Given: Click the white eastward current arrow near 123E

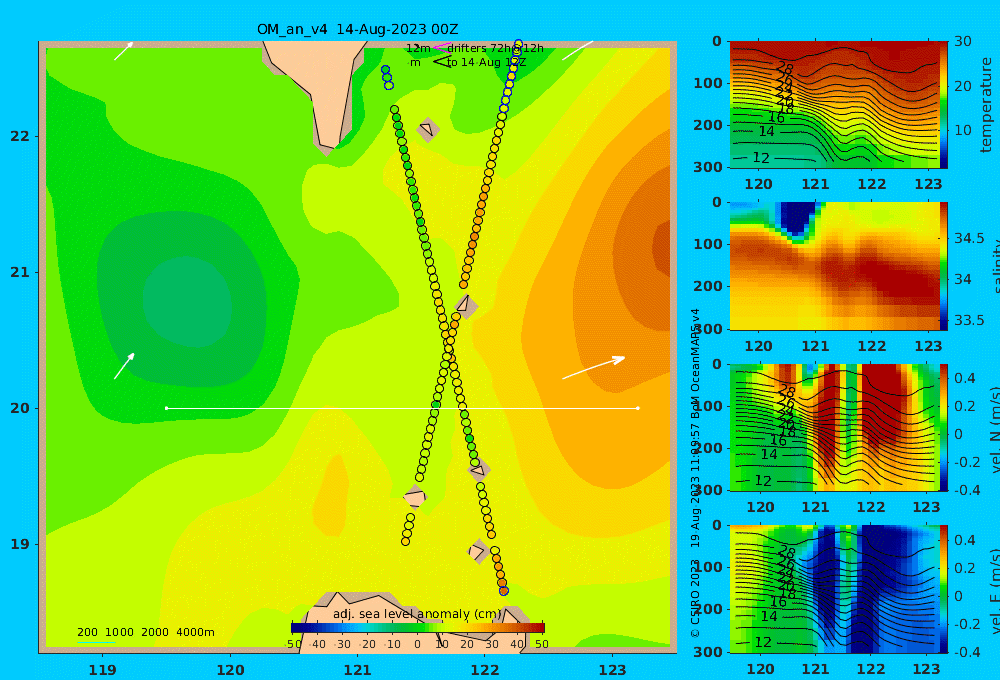Looking at the screenshot, I should tap(593, 367).
